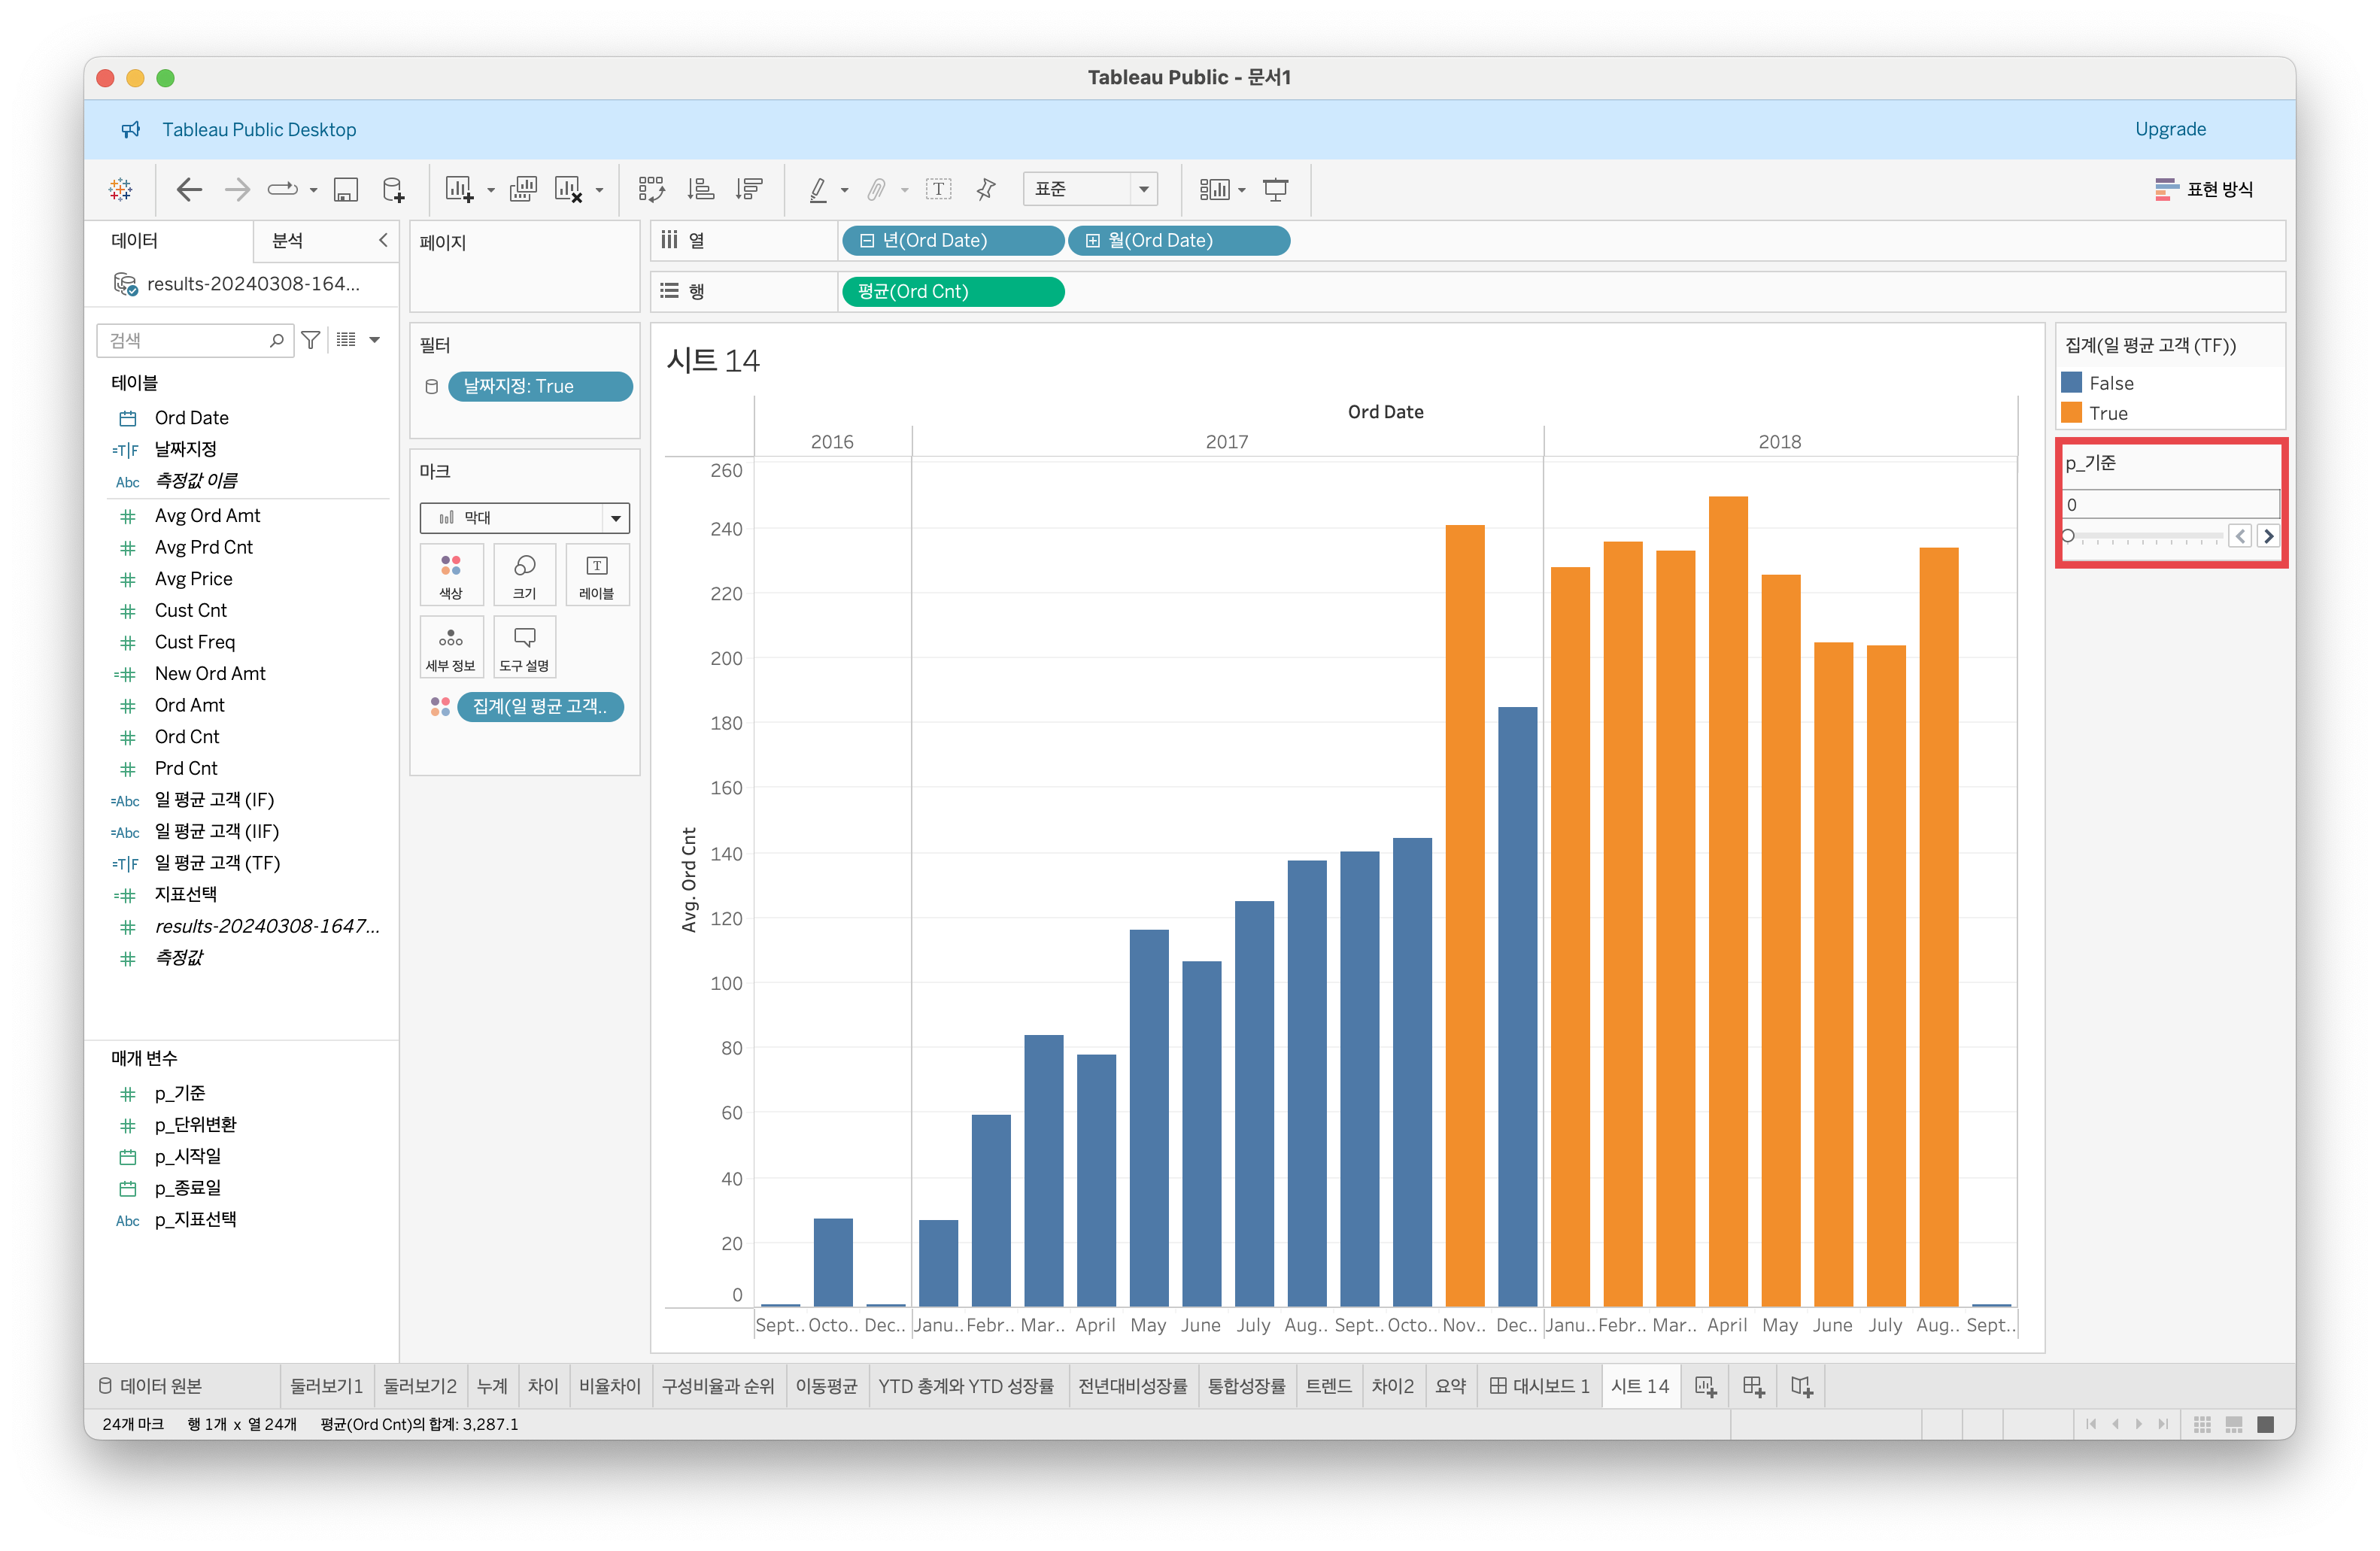Open the data pane view options dropdown

coord(374,340)
